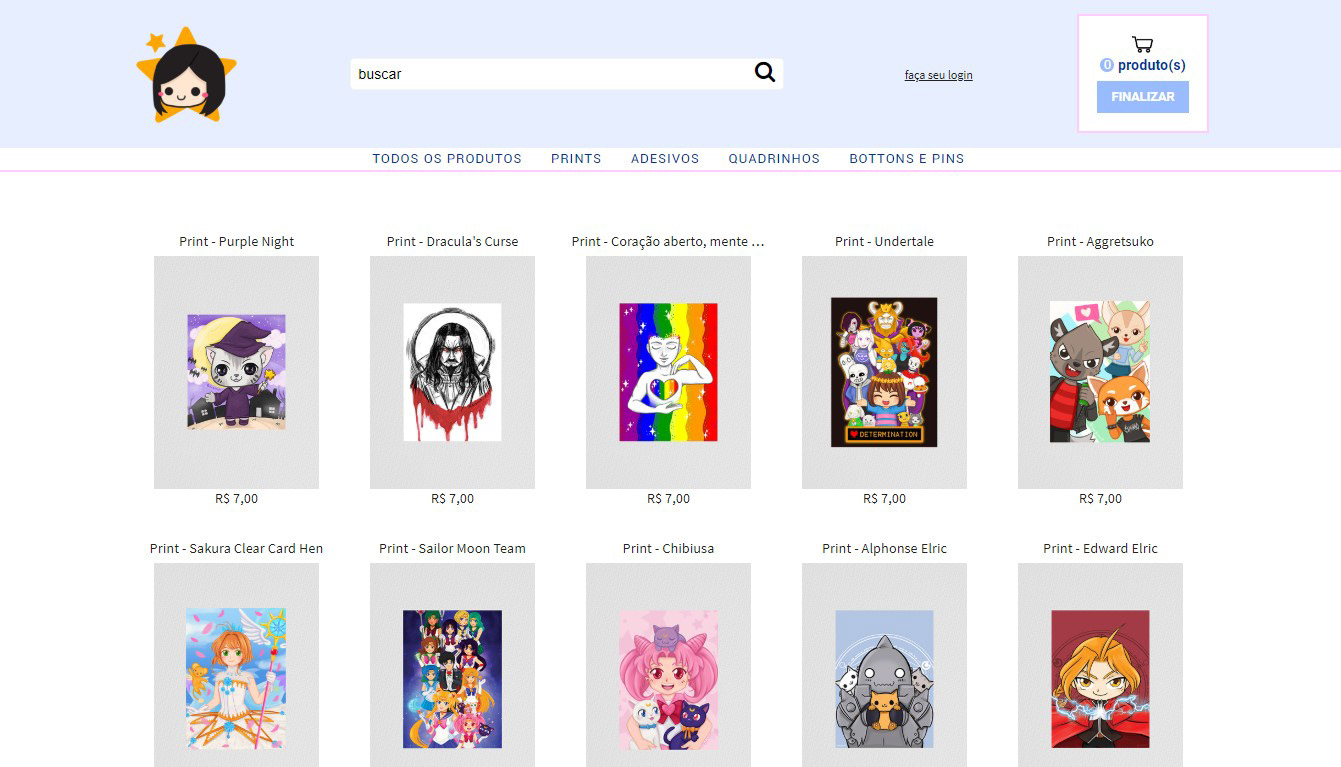Open 'Print - Edward Elric' title link
This screenshot has width=1341, height=767.
coord(1100,548)
